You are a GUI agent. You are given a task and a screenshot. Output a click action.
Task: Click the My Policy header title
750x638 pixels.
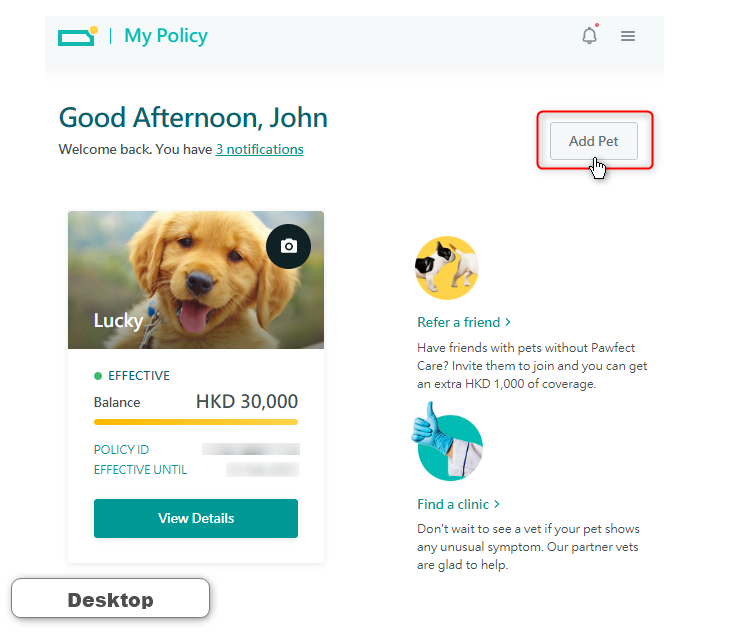(166, 36)
